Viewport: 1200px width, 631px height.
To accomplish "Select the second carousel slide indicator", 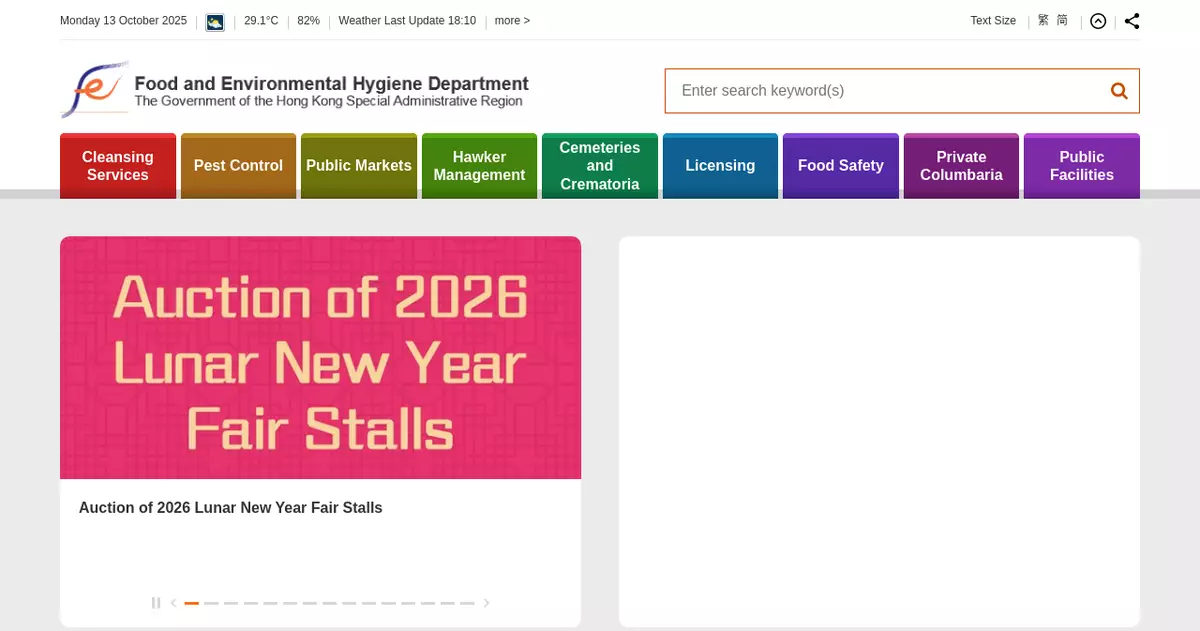I will tap(211, 603).
